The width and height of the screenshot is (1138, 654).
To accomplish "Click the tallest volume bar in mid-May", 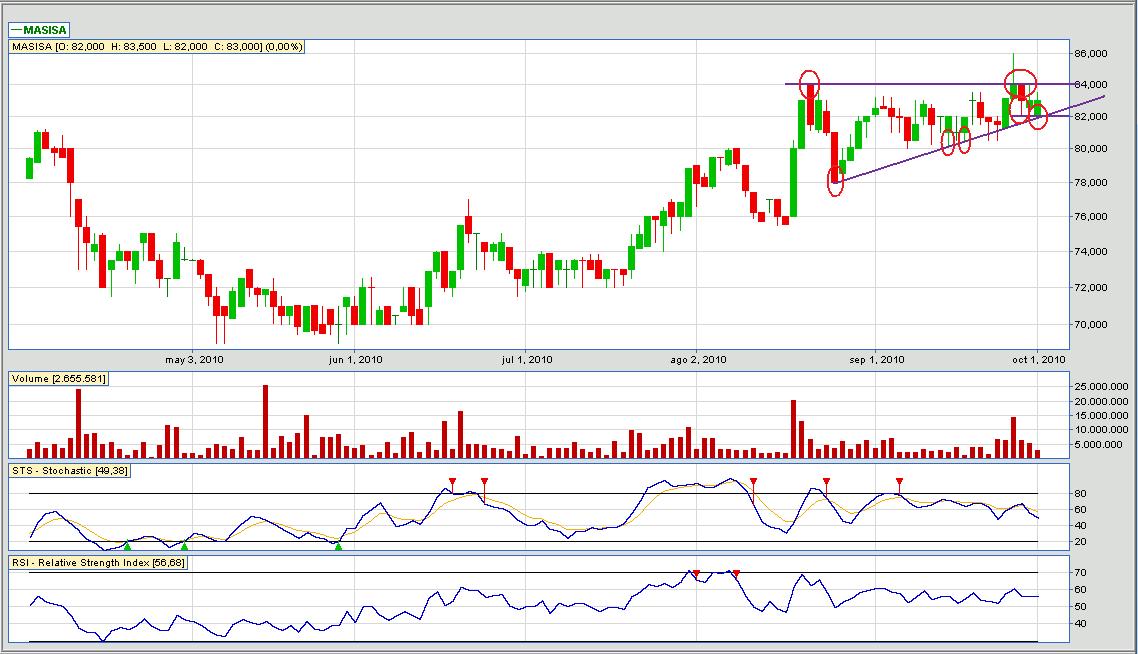I will point(265,420).
